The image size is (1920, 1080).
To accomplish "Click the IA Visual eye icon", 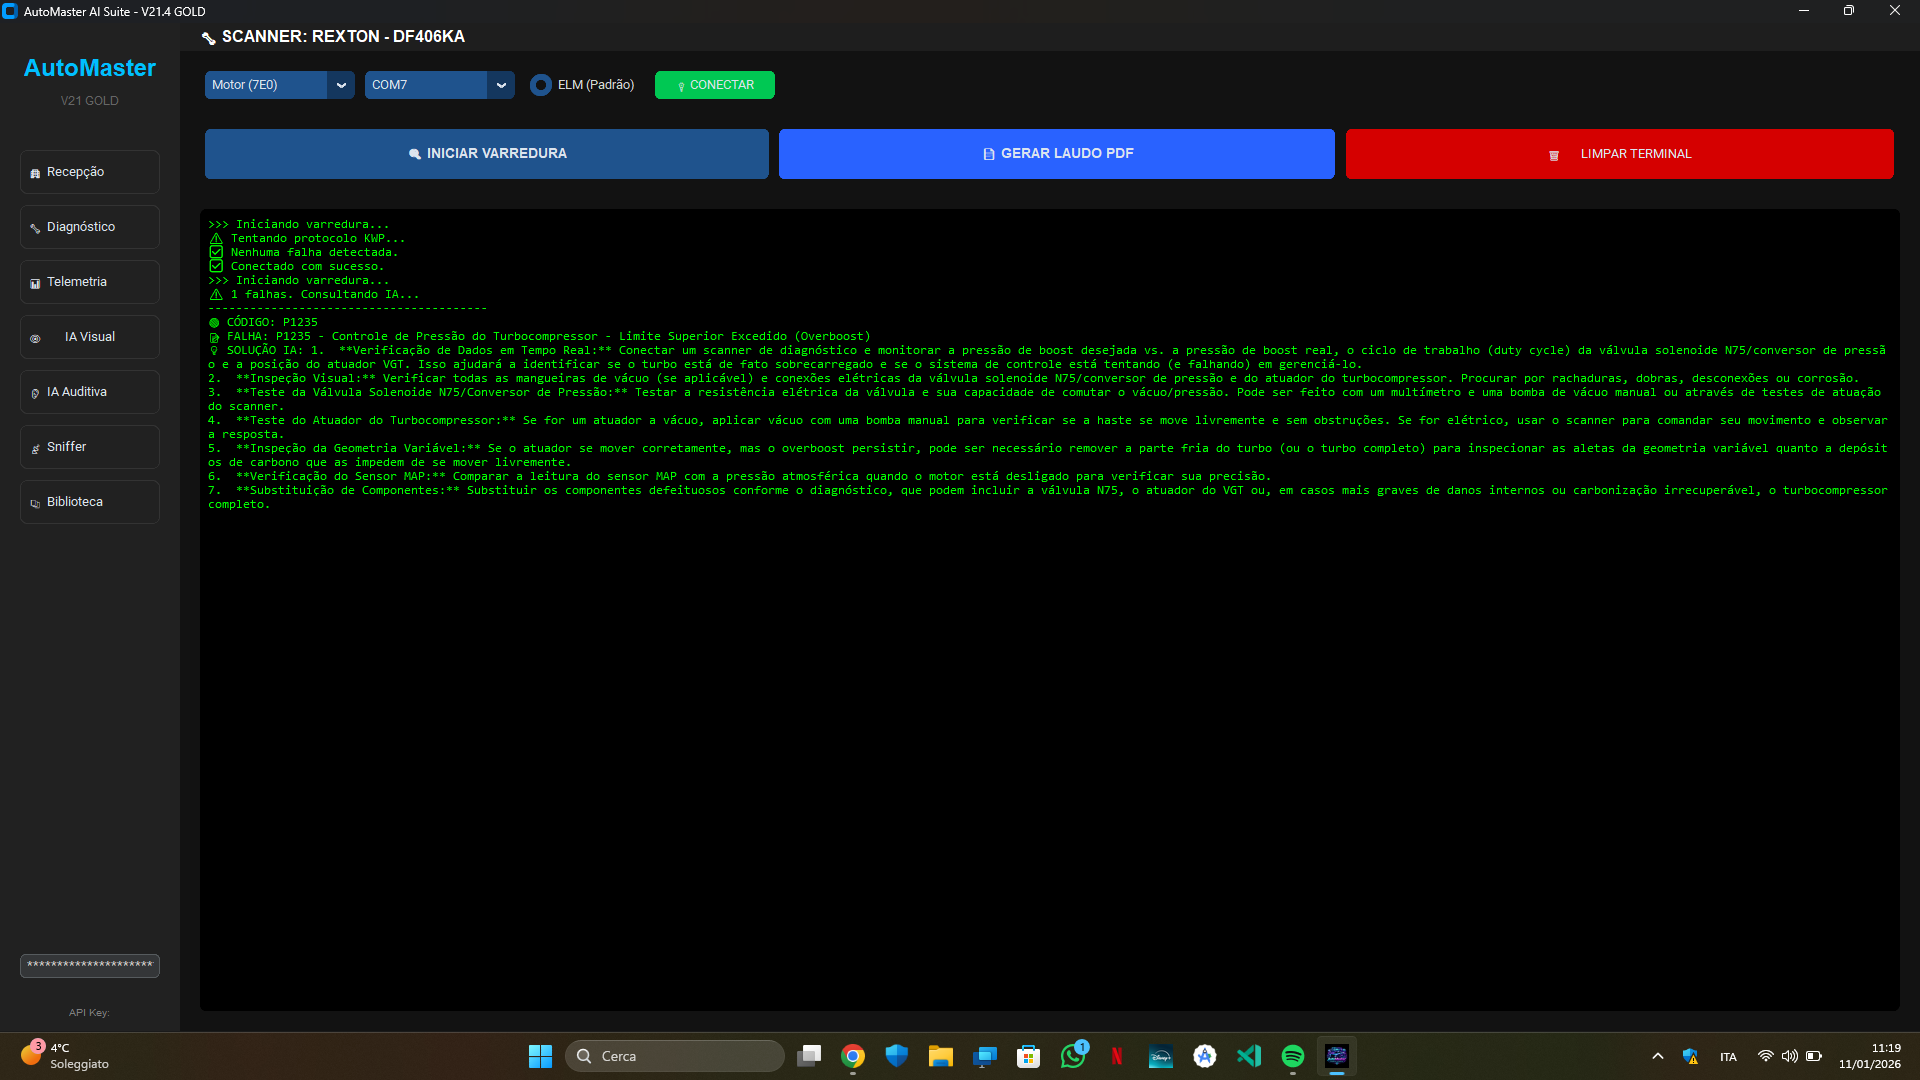I will [35, 338].
